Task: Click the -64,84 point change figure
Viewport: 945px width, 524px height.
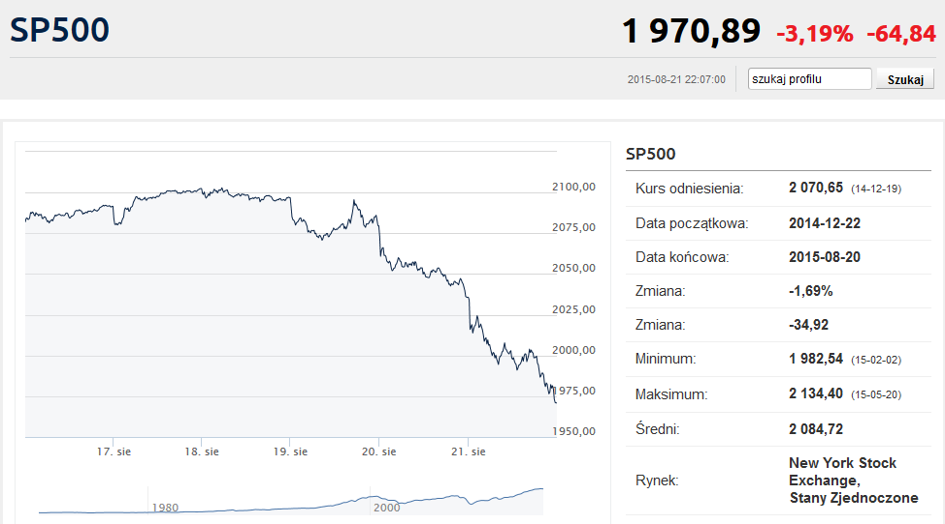Action: coord(900,34)
